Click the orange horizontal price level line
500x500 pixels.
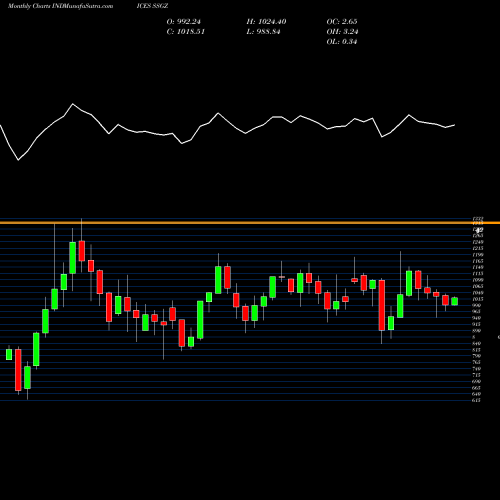(250, 222)
